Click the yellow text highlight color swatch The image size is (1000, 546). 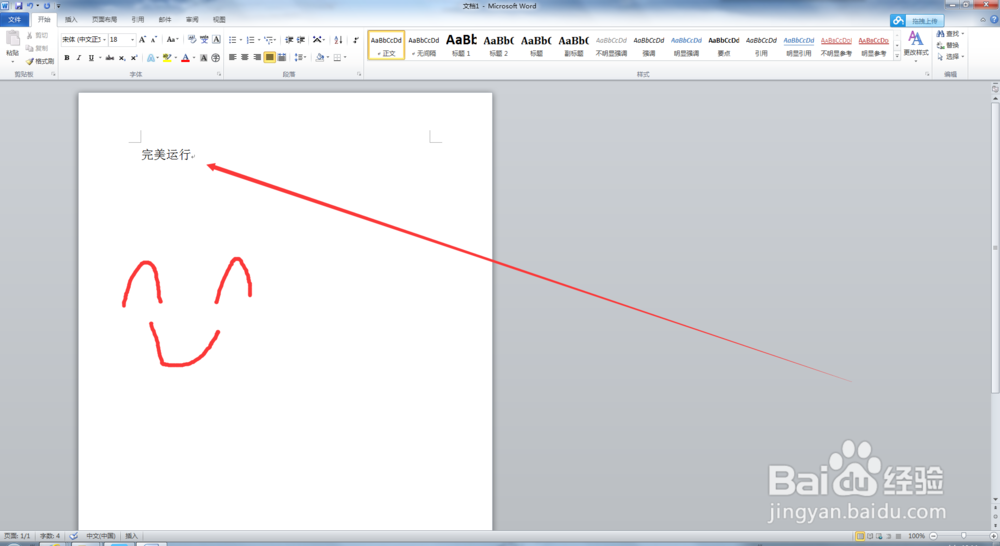pos(167,58)
